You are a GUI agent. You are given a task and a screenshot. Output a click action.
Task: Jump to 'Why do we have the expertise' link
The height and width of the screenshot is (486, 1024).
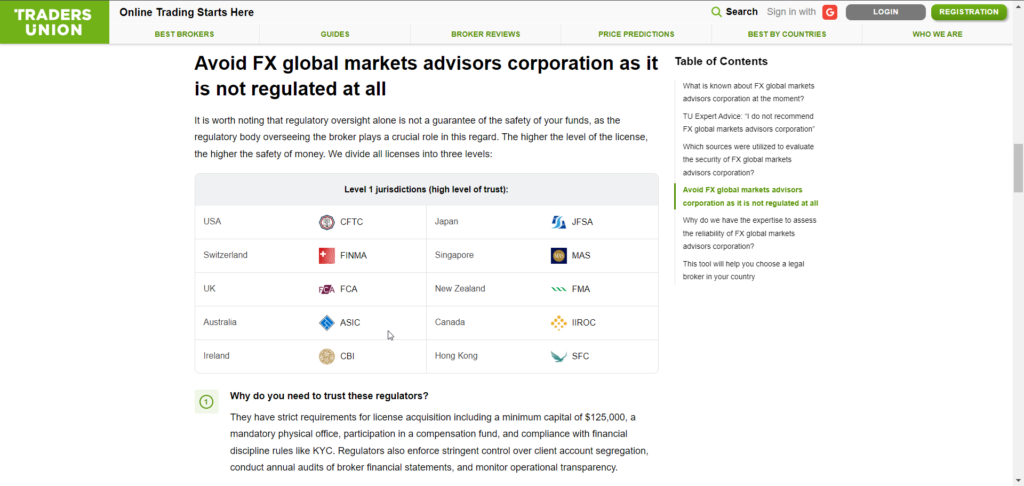(x=749, y=233)
